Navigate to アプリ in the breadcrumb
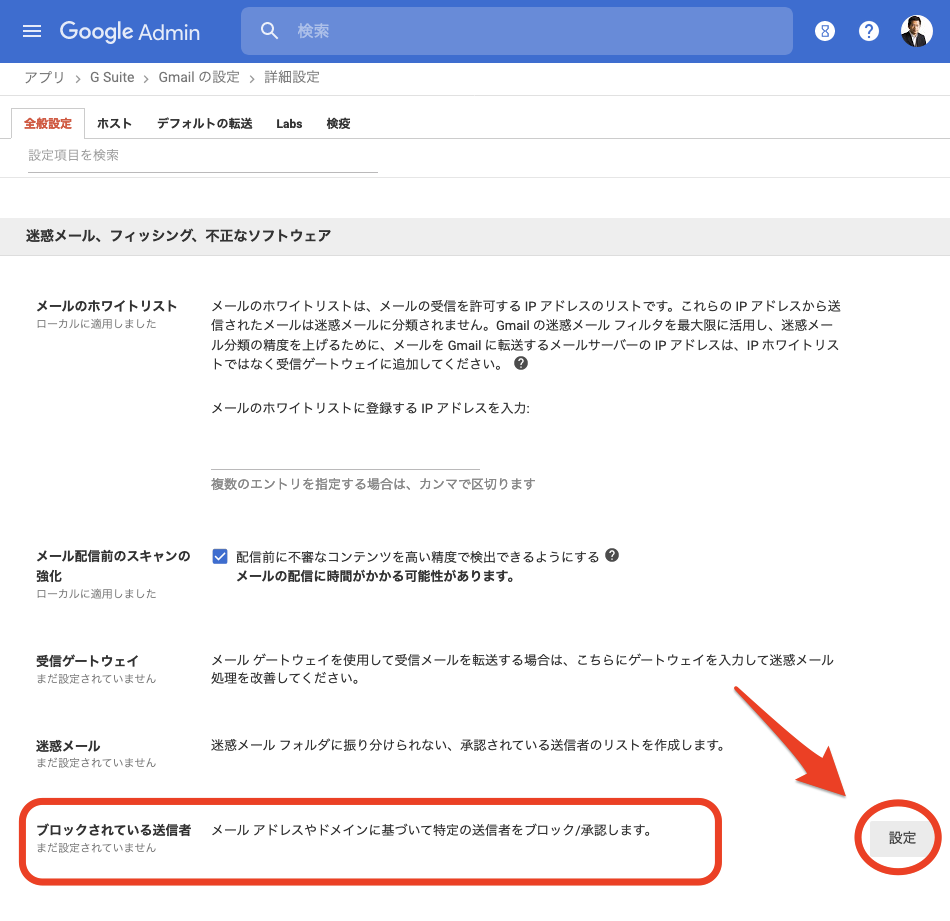Screen dimensions: 950x921 click(45, 77)
